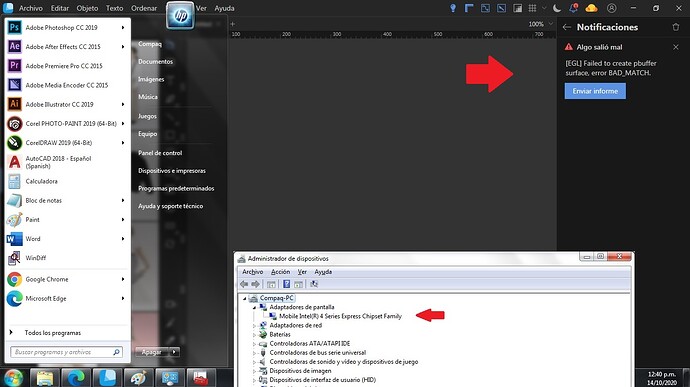This screenshot has width=690, height=387.
Task: Open Windows Explorer from taskbar
Action: [45, 378]
